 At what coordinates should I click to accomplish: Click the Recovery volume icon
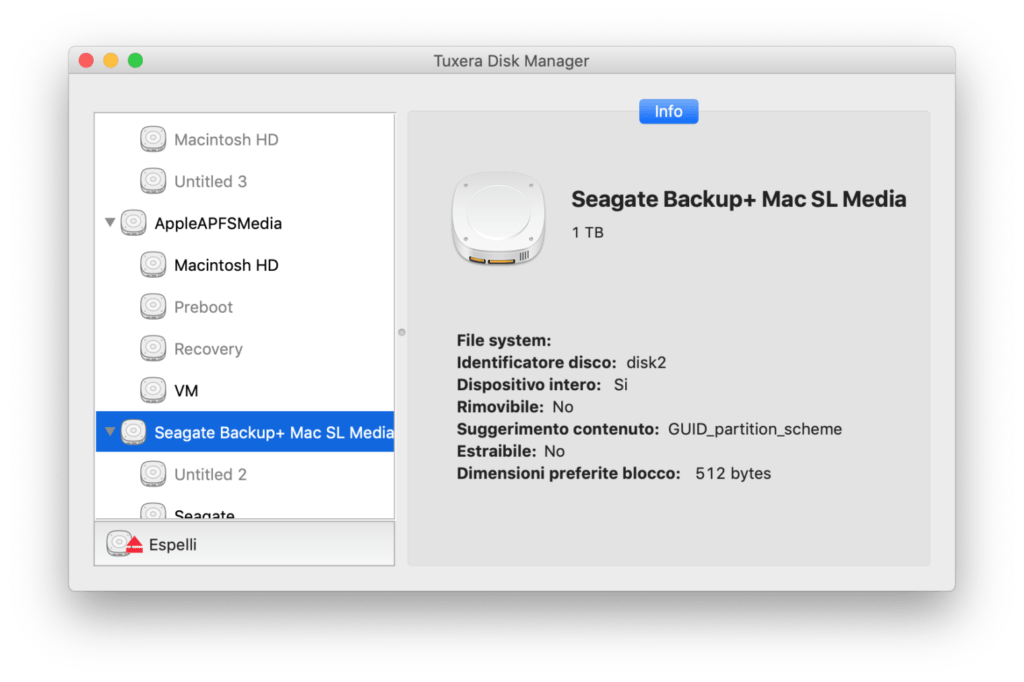coord(153,348)
